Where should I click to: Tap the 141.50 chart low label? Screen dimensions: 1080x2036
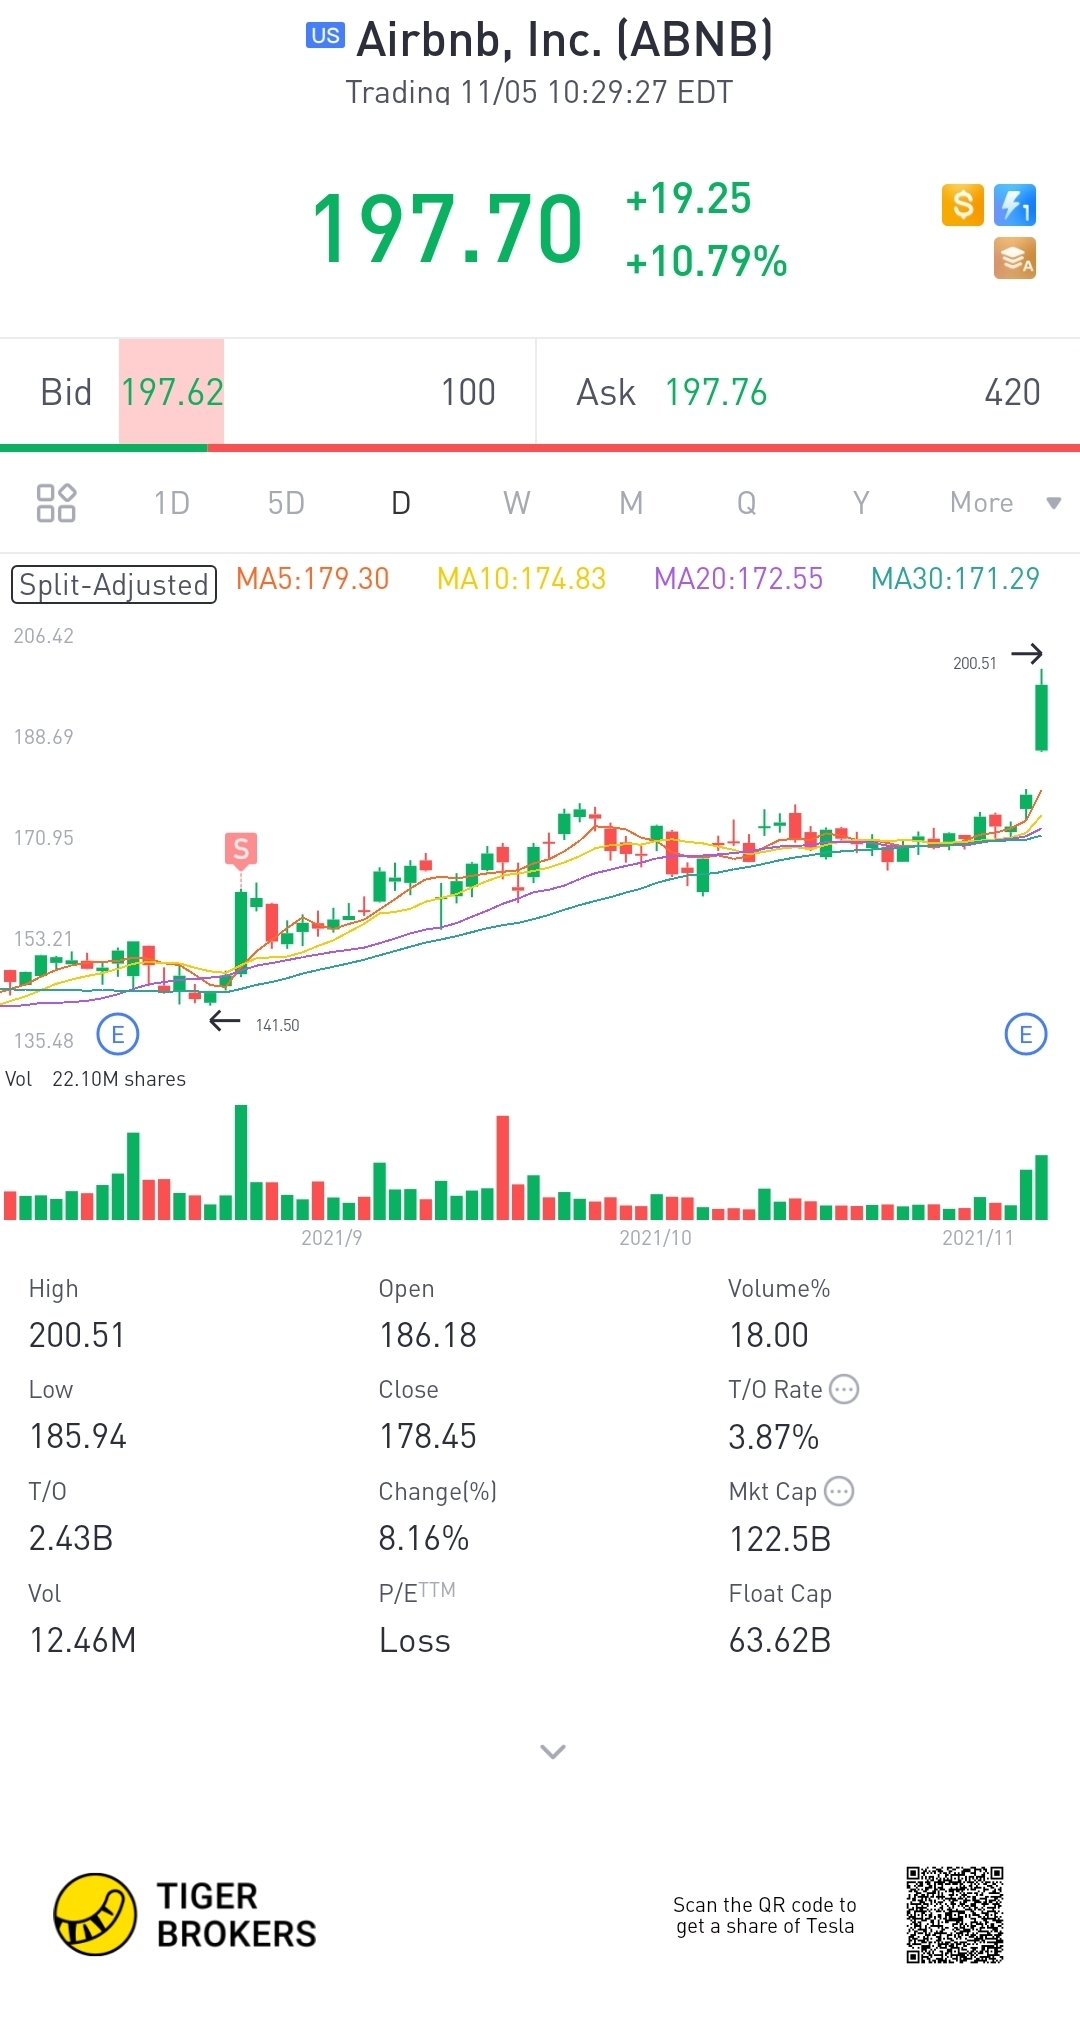(277, 1025)
